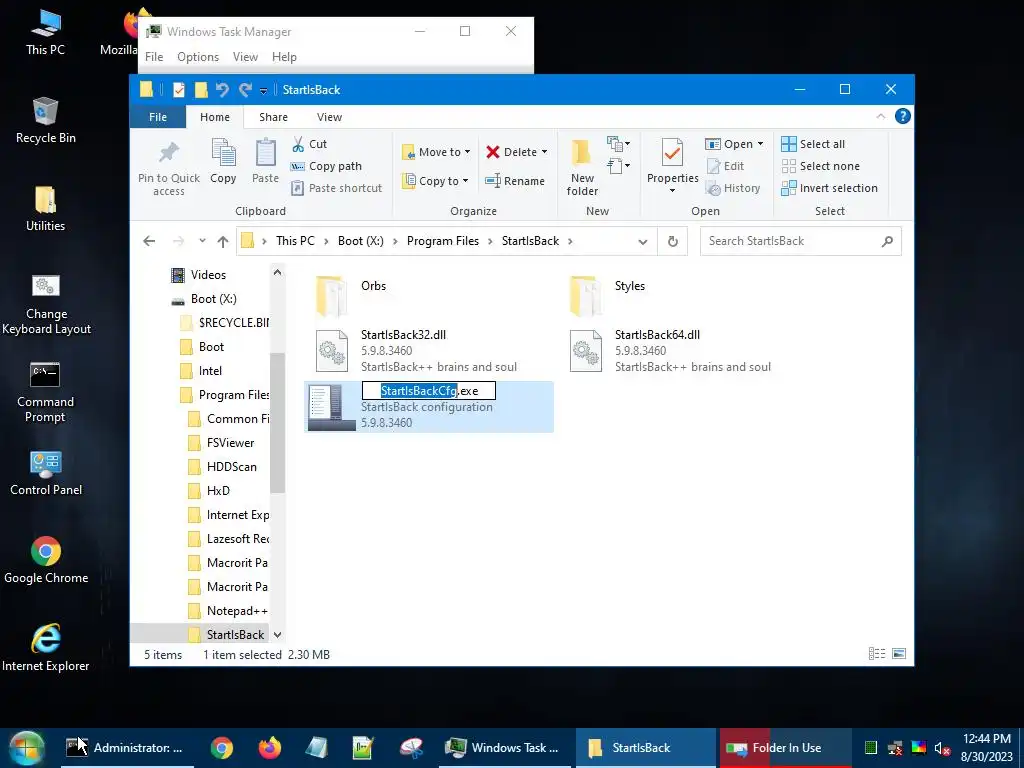Expand the Open button dropdown arrow

[760, 144]
